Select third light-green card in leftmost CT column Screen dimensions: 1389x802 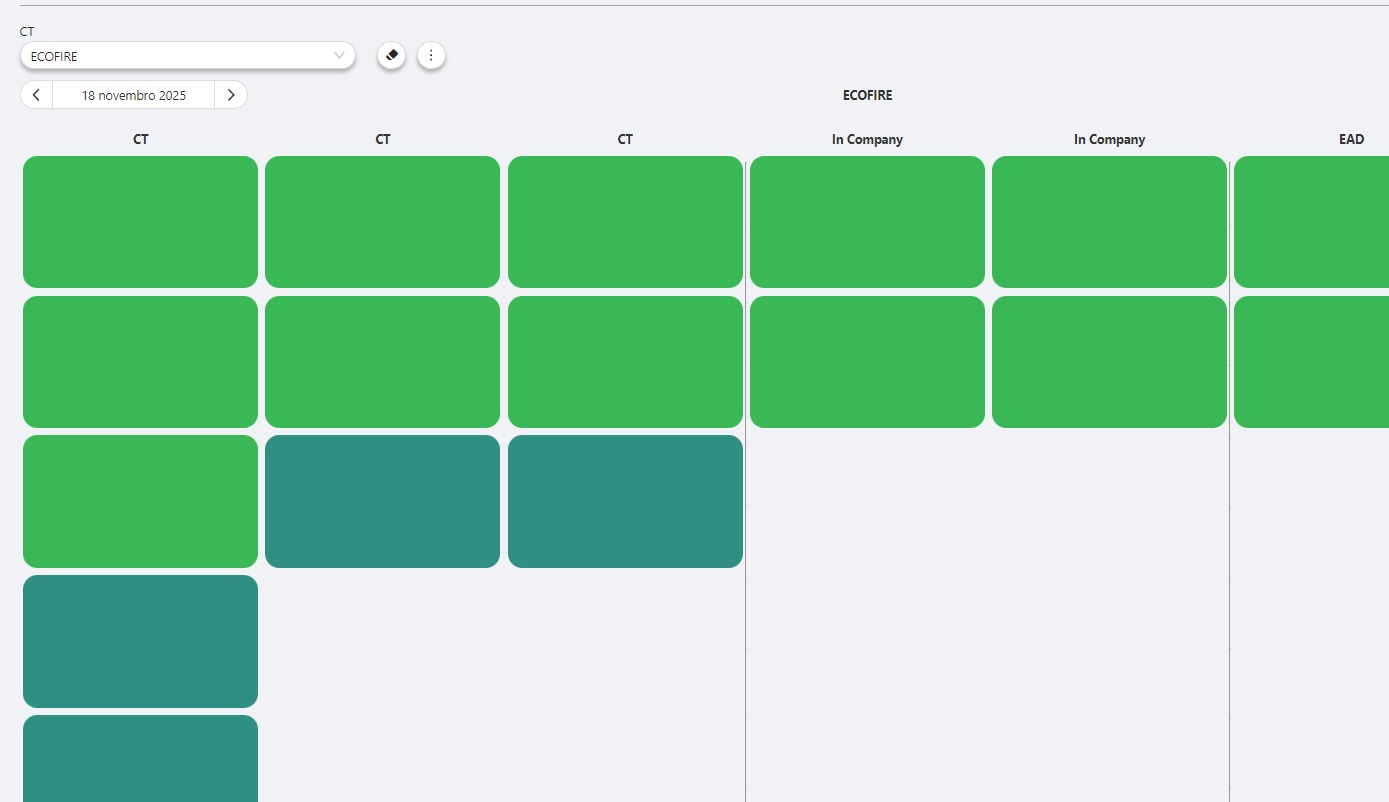click(140, 501)
